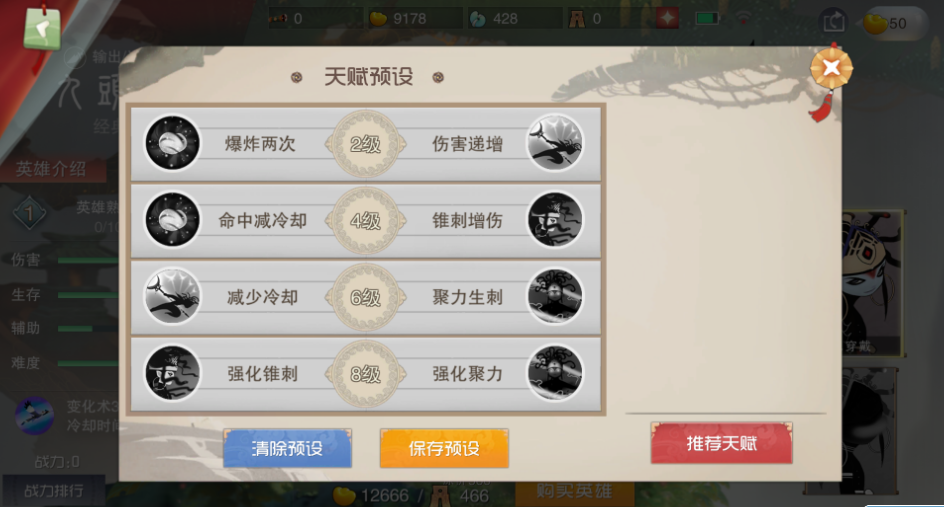Image resolution: width=944 pixels, height=507 pixels.
Task: Open the 英雄介绍 tab behind dialog
Action: (x=51, y=169)
